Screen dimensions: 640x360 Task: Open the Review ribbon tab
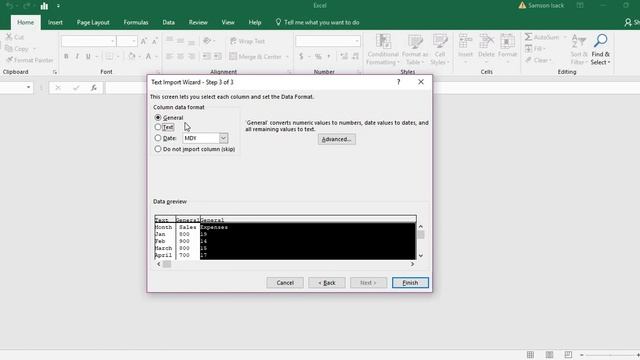[198, 22]
